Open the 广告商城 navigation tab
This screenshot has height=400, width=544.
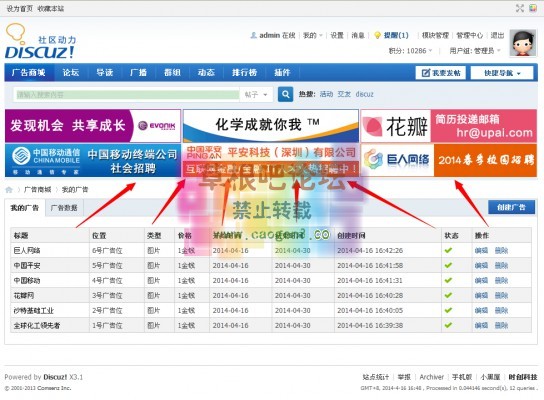(29, 73)
